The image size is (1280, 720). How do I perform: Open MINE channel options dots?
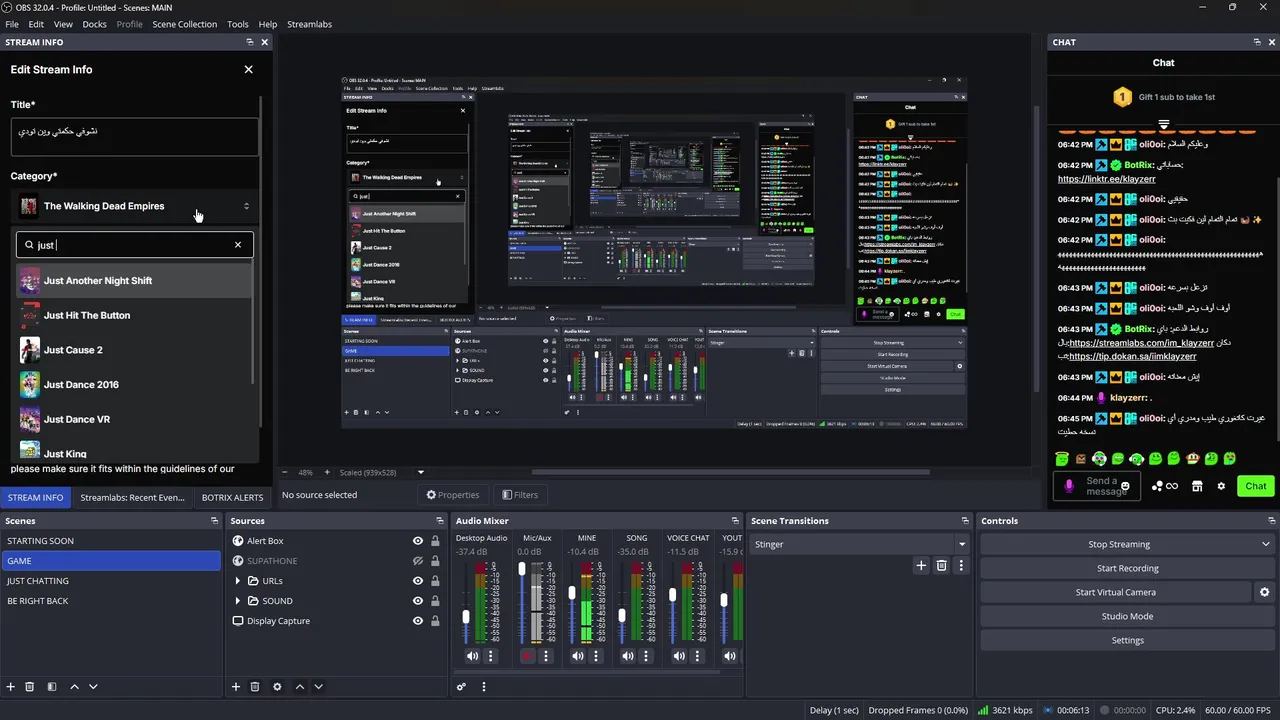(596, 656)
